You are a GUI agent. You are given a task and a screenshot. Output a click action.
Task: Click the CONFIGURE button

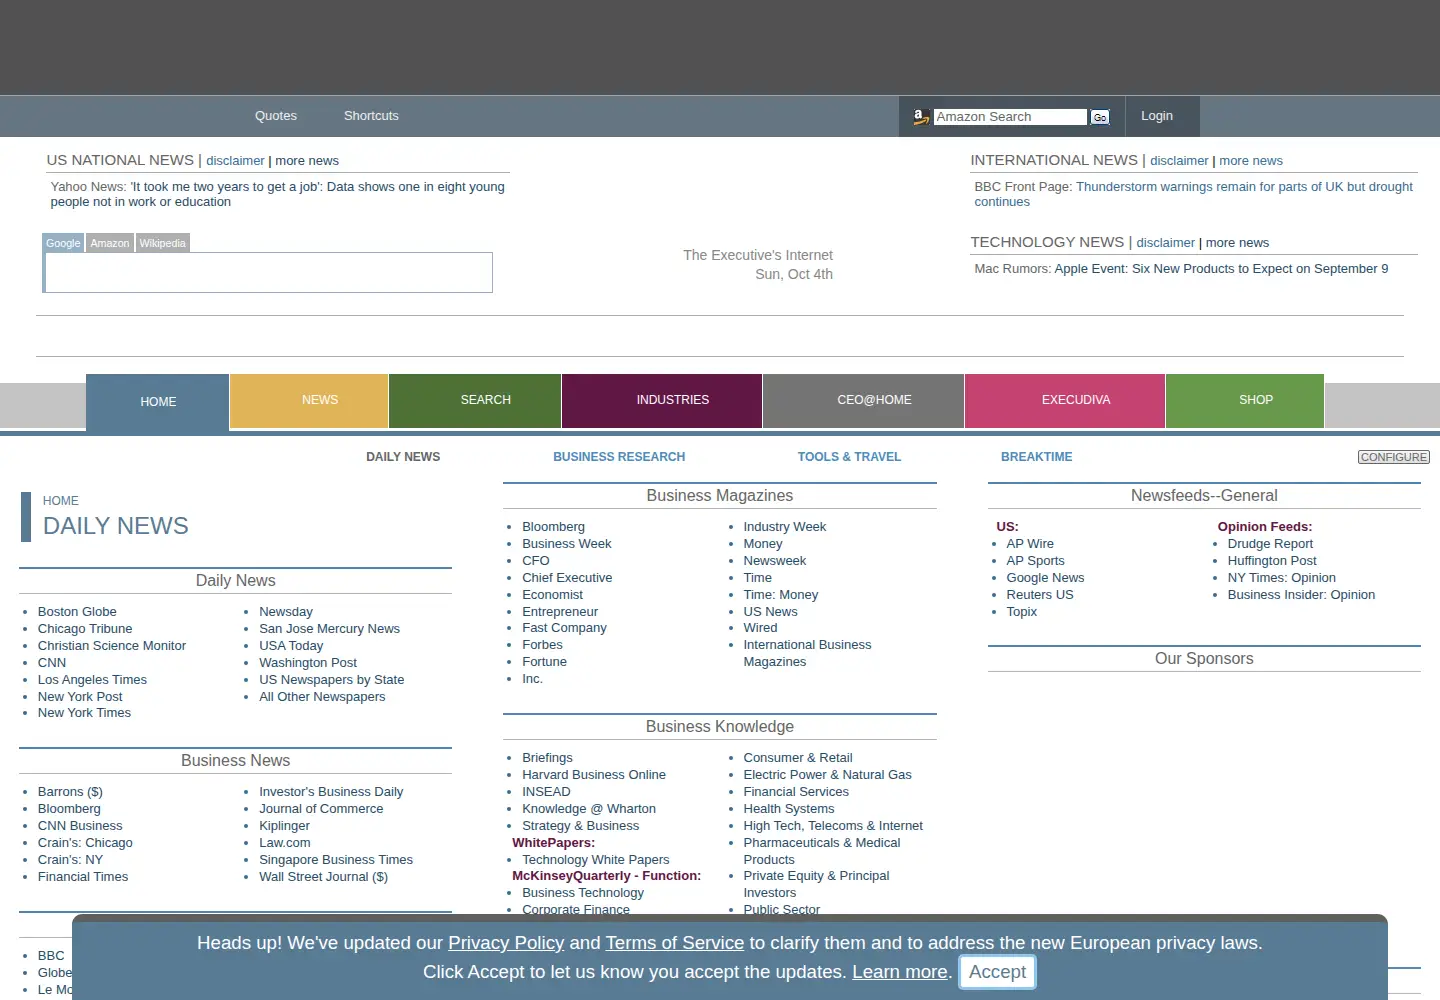(x=1394, y=457)
